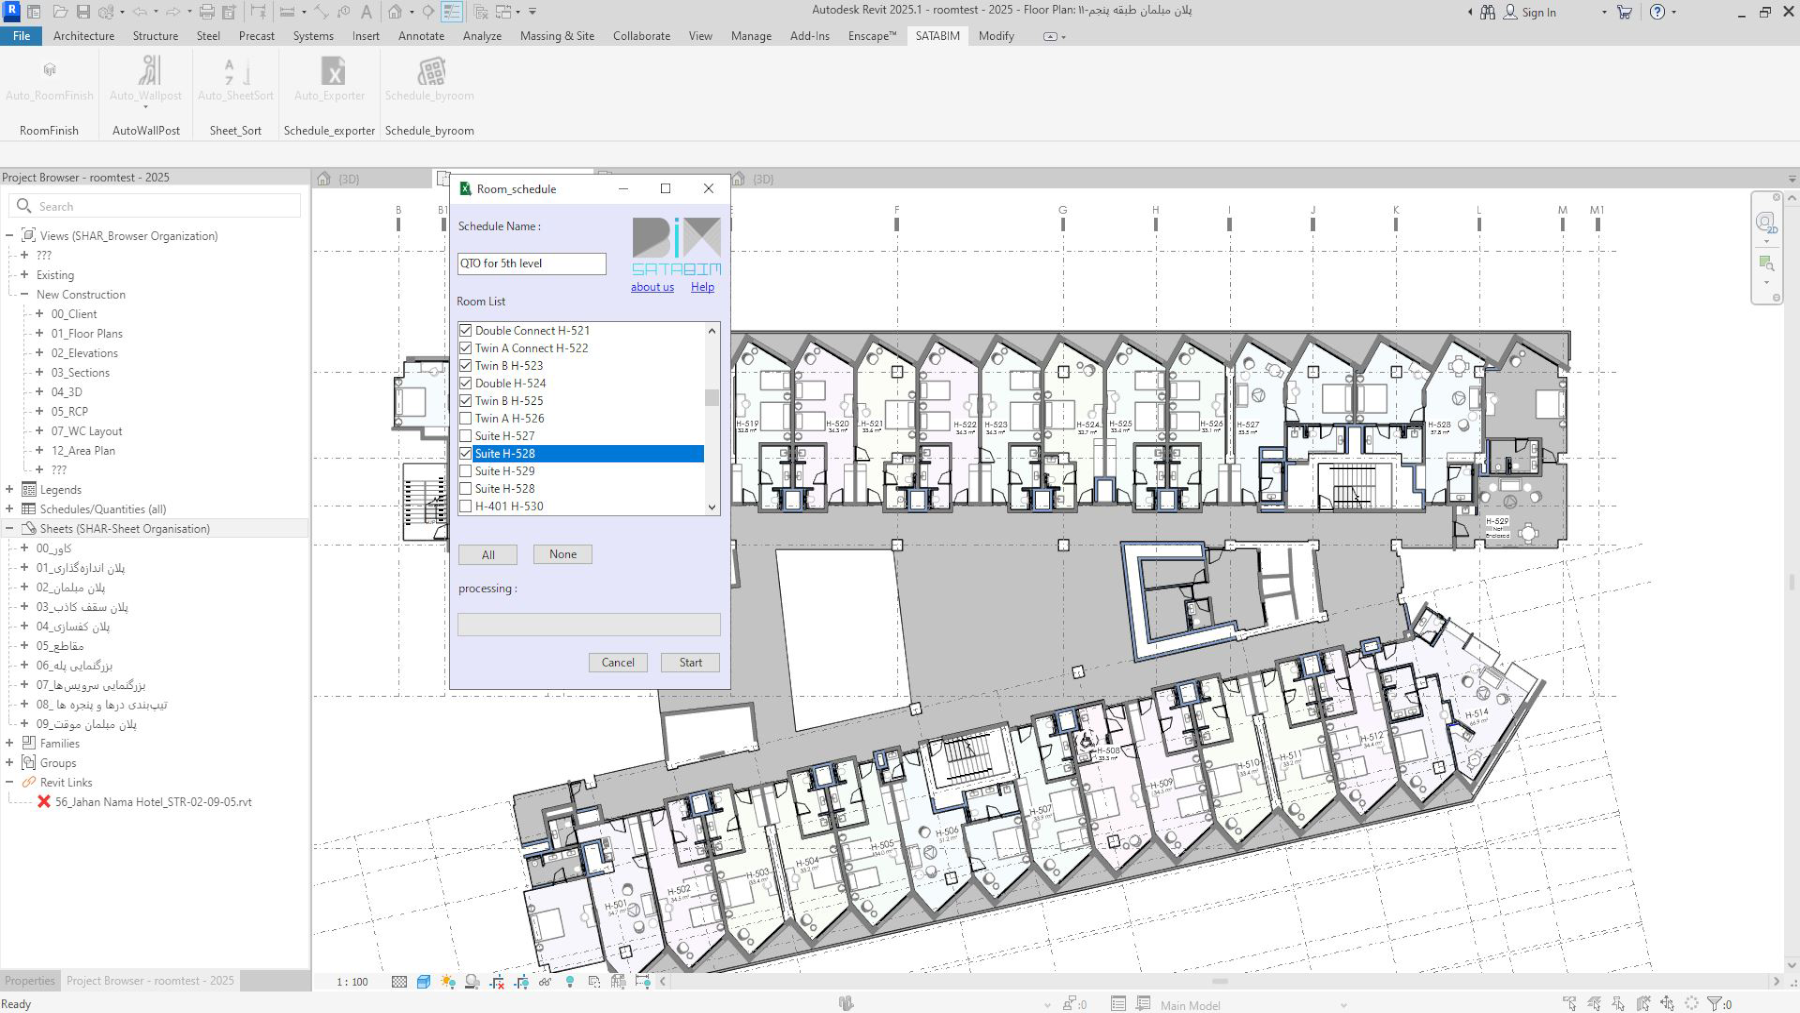Viewport: 1800px width, 1013px height.
Task: Click the Thin Lines icon in quick access toolbar
Action: coord(452,12)
